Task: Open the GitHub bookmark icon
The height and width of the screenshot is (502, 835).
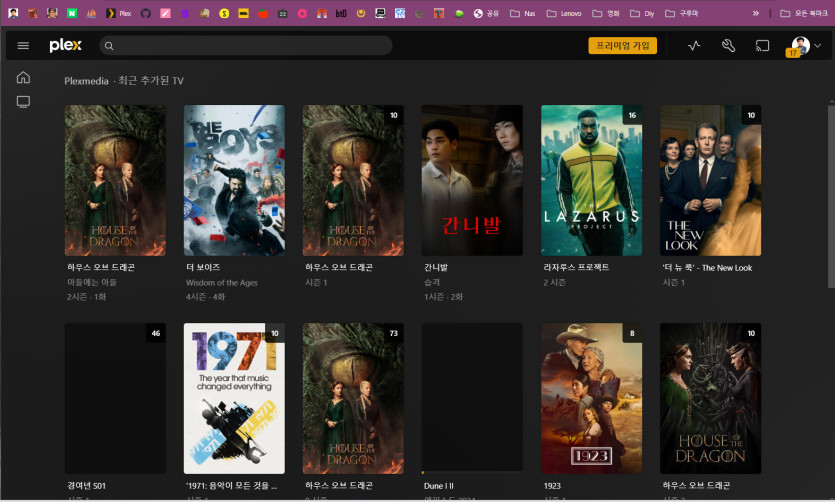Action: [x=146, y=13]
